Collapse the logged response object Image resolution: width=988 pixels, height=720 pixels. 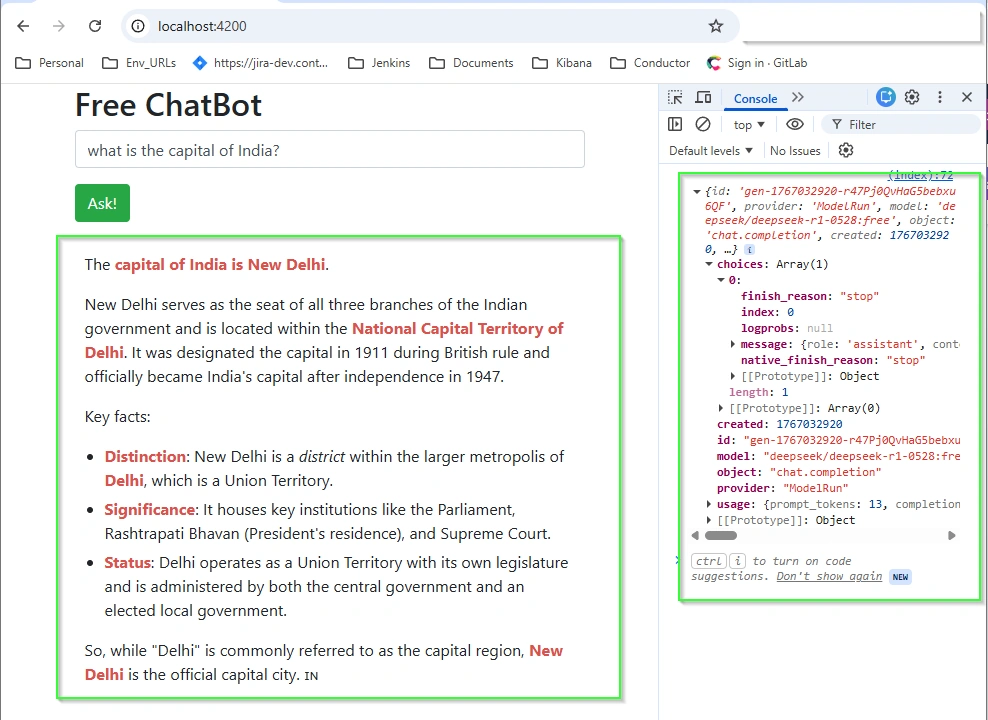[x=697, y=191]
